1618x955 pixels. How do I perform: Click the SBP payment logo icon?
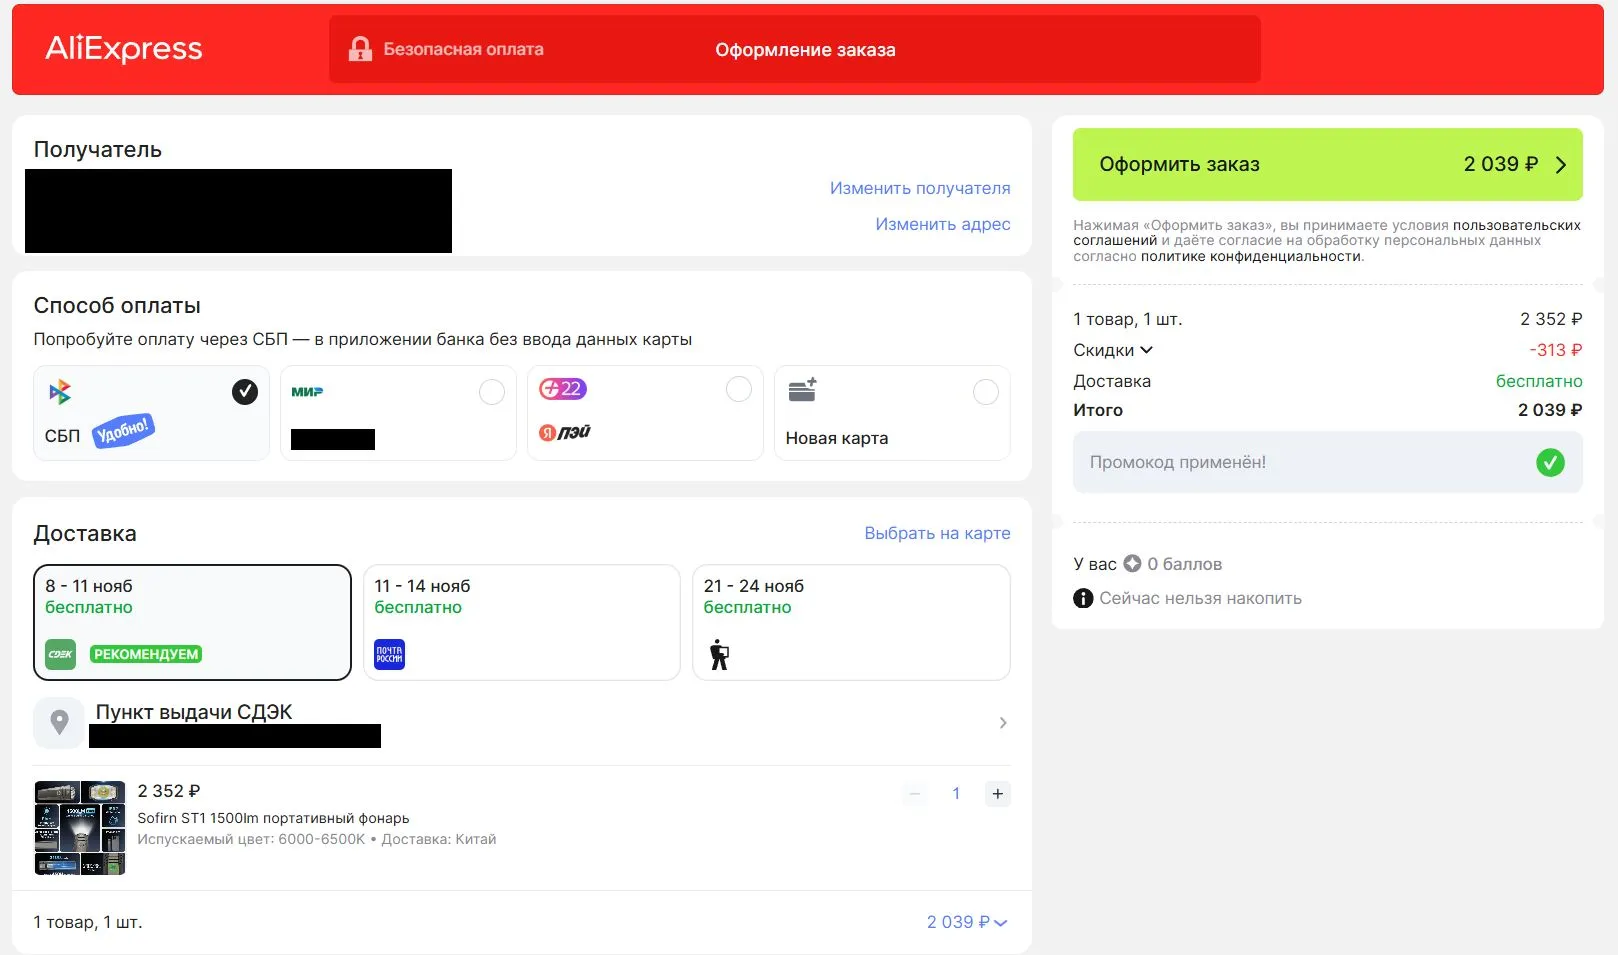[60, 392]
